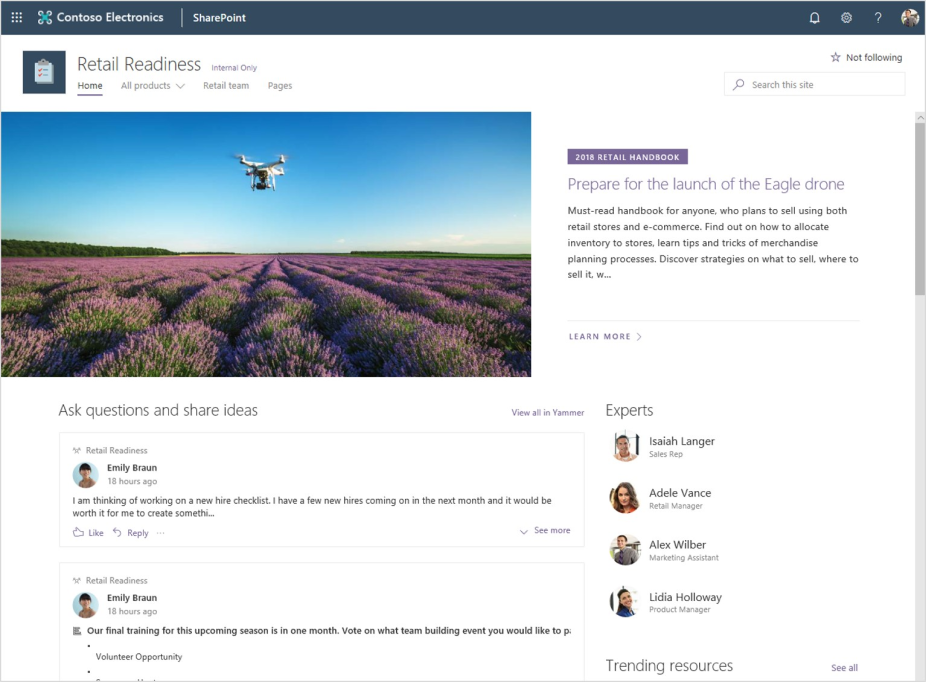Click the Trending resources heading
Screen dimensions: 926x682
point(669,665)
